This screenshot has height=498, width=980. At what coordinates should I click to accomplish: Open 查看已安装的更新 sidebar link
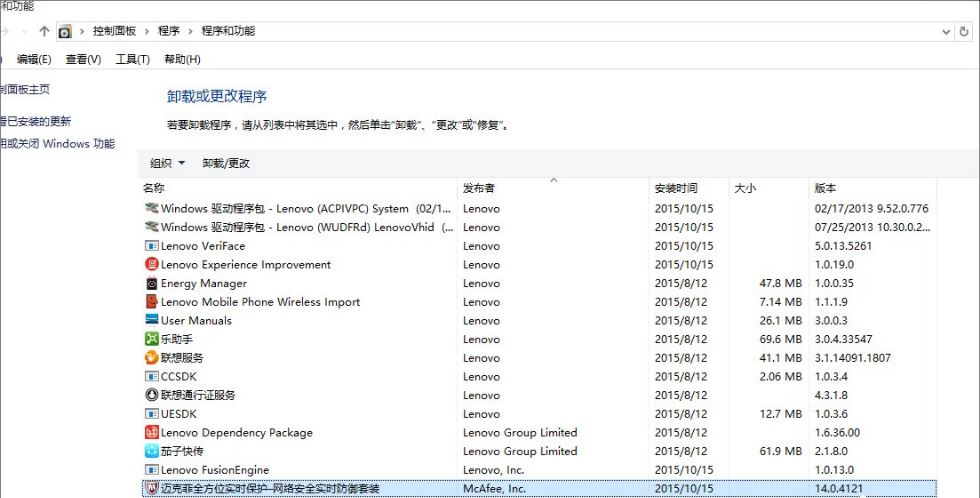pyautogui.click(x=36, y=121)
